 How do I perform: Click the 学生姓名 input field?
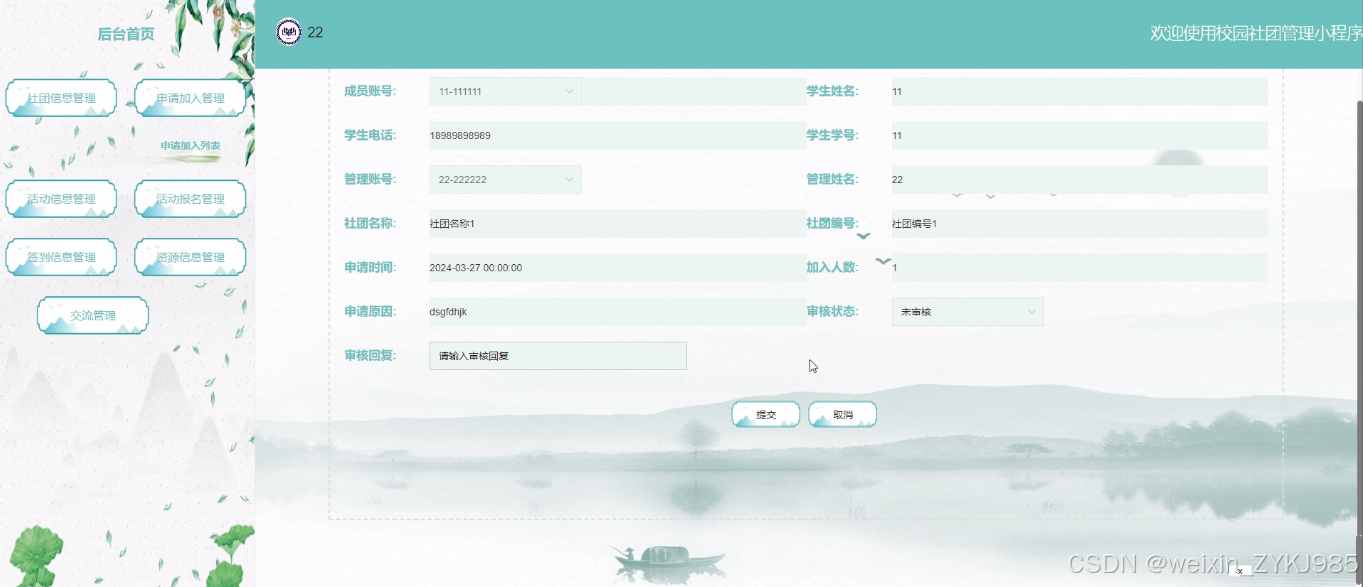(1080, 91)
